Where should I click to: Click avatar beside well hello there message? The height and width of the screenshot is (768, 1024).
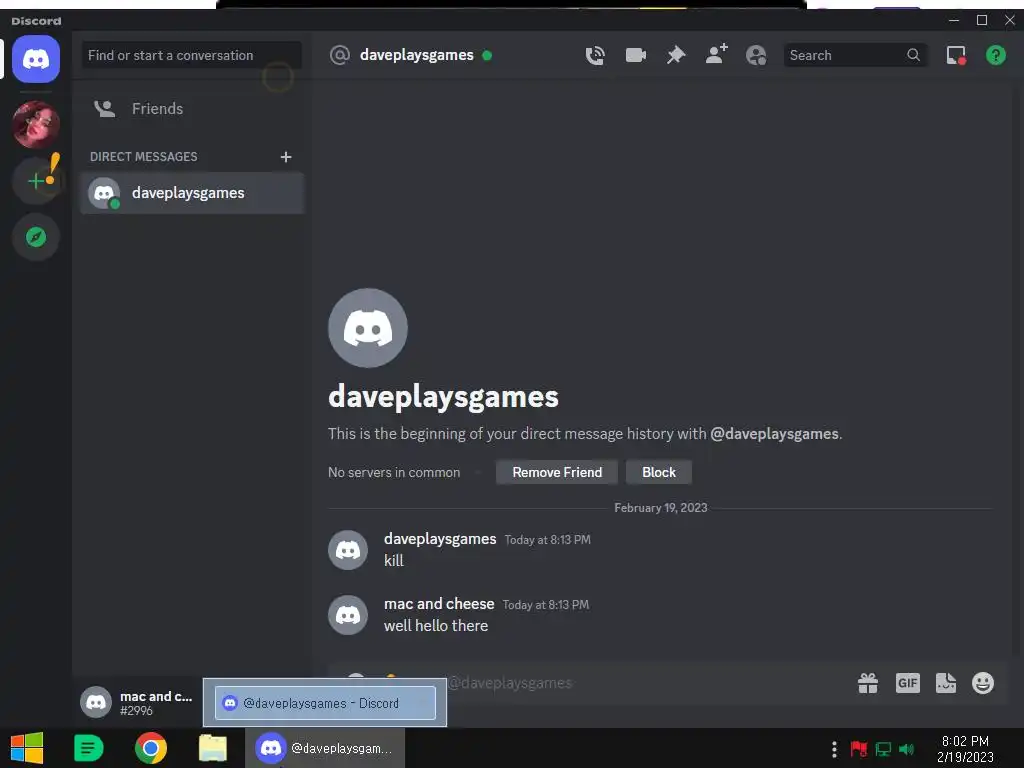pyautogui.click(x=347, y=615)
